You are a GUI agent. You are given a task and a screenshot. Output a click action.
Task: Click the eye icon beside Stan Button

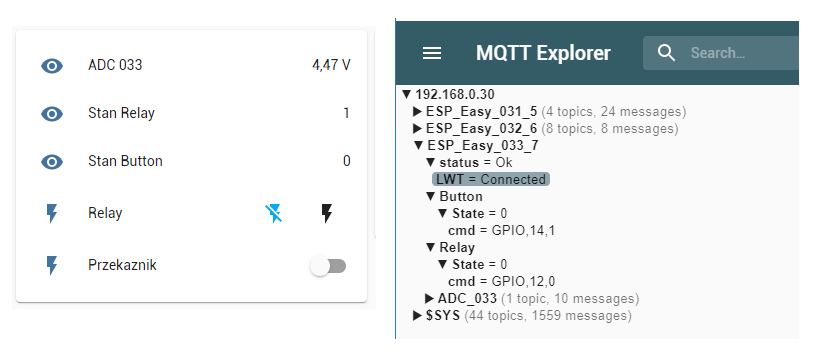[52, 161]
